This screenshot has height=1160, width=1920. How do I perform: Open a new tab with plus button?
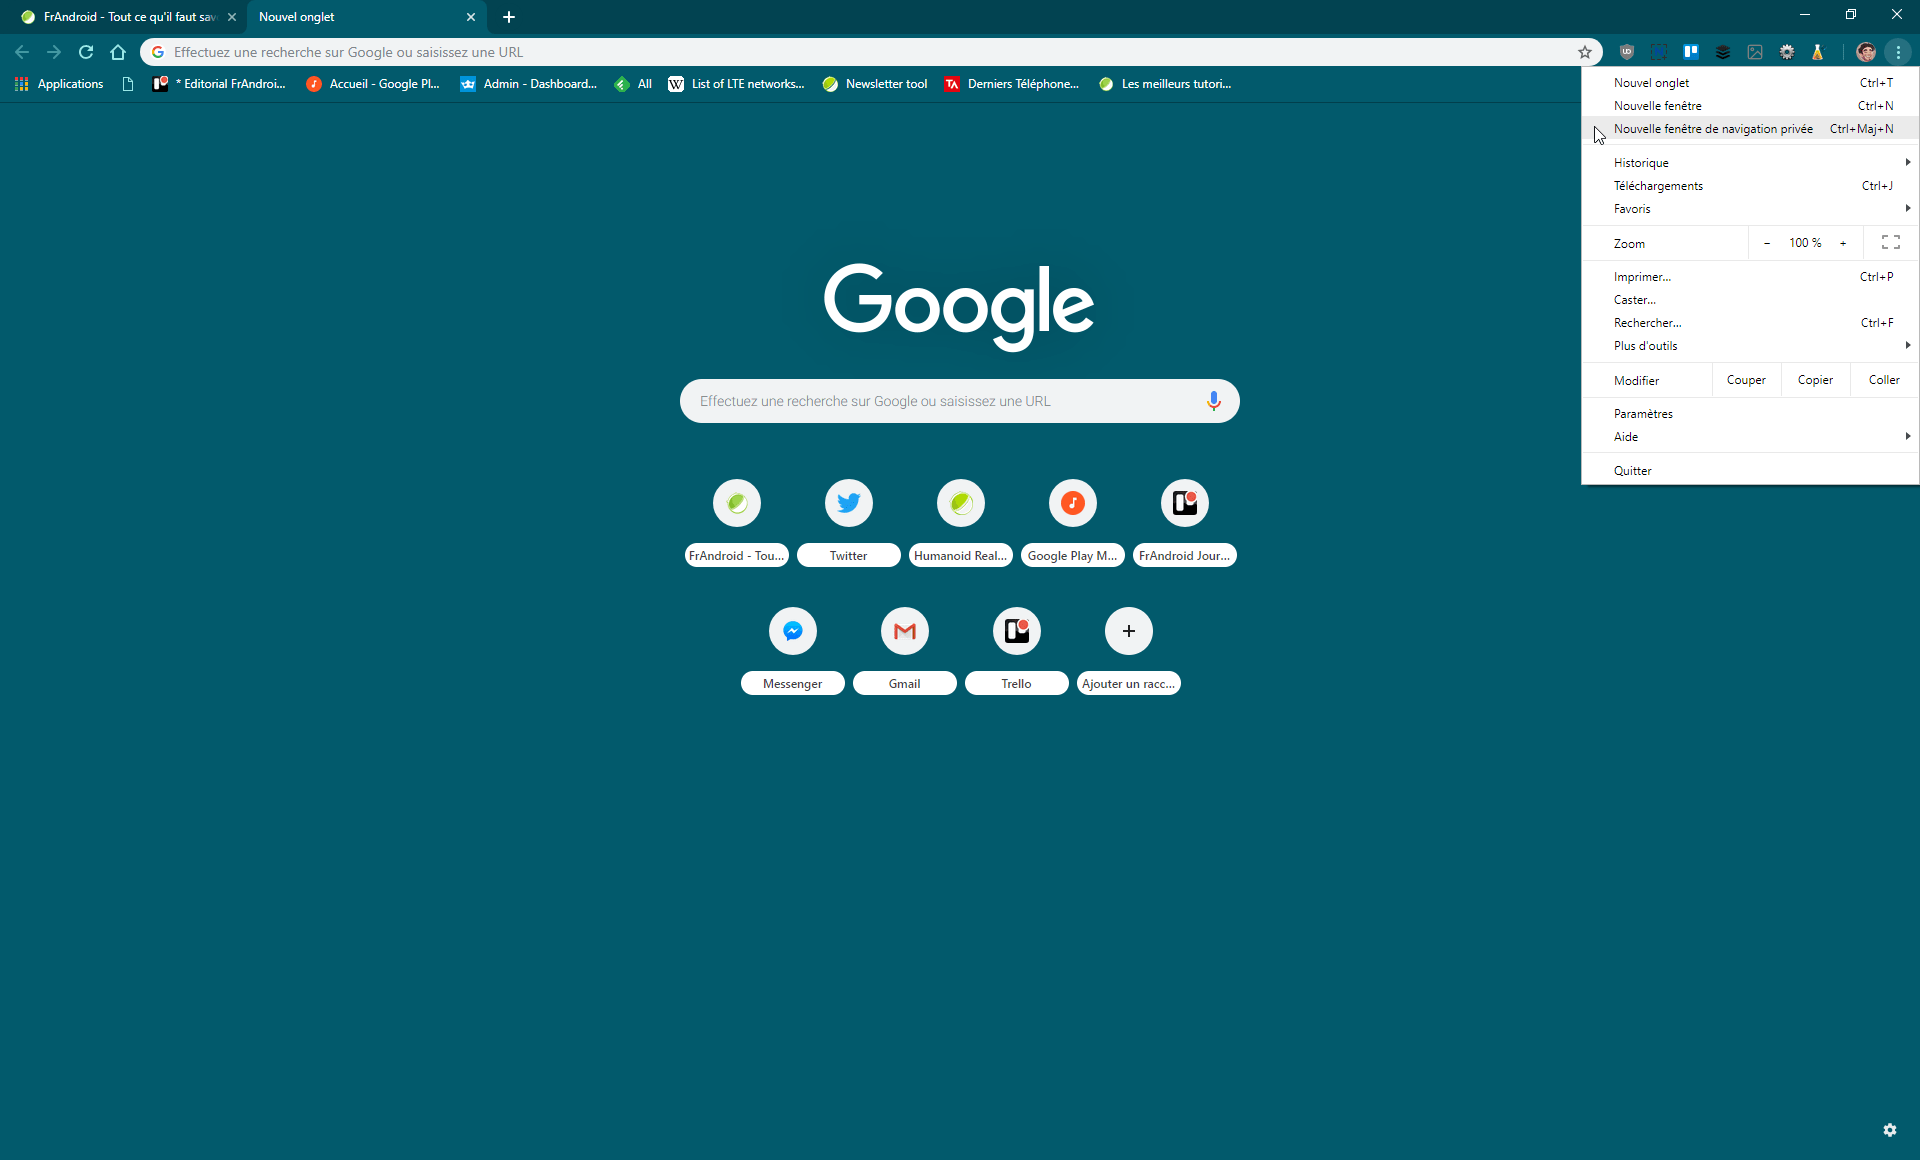coord(509,17)
